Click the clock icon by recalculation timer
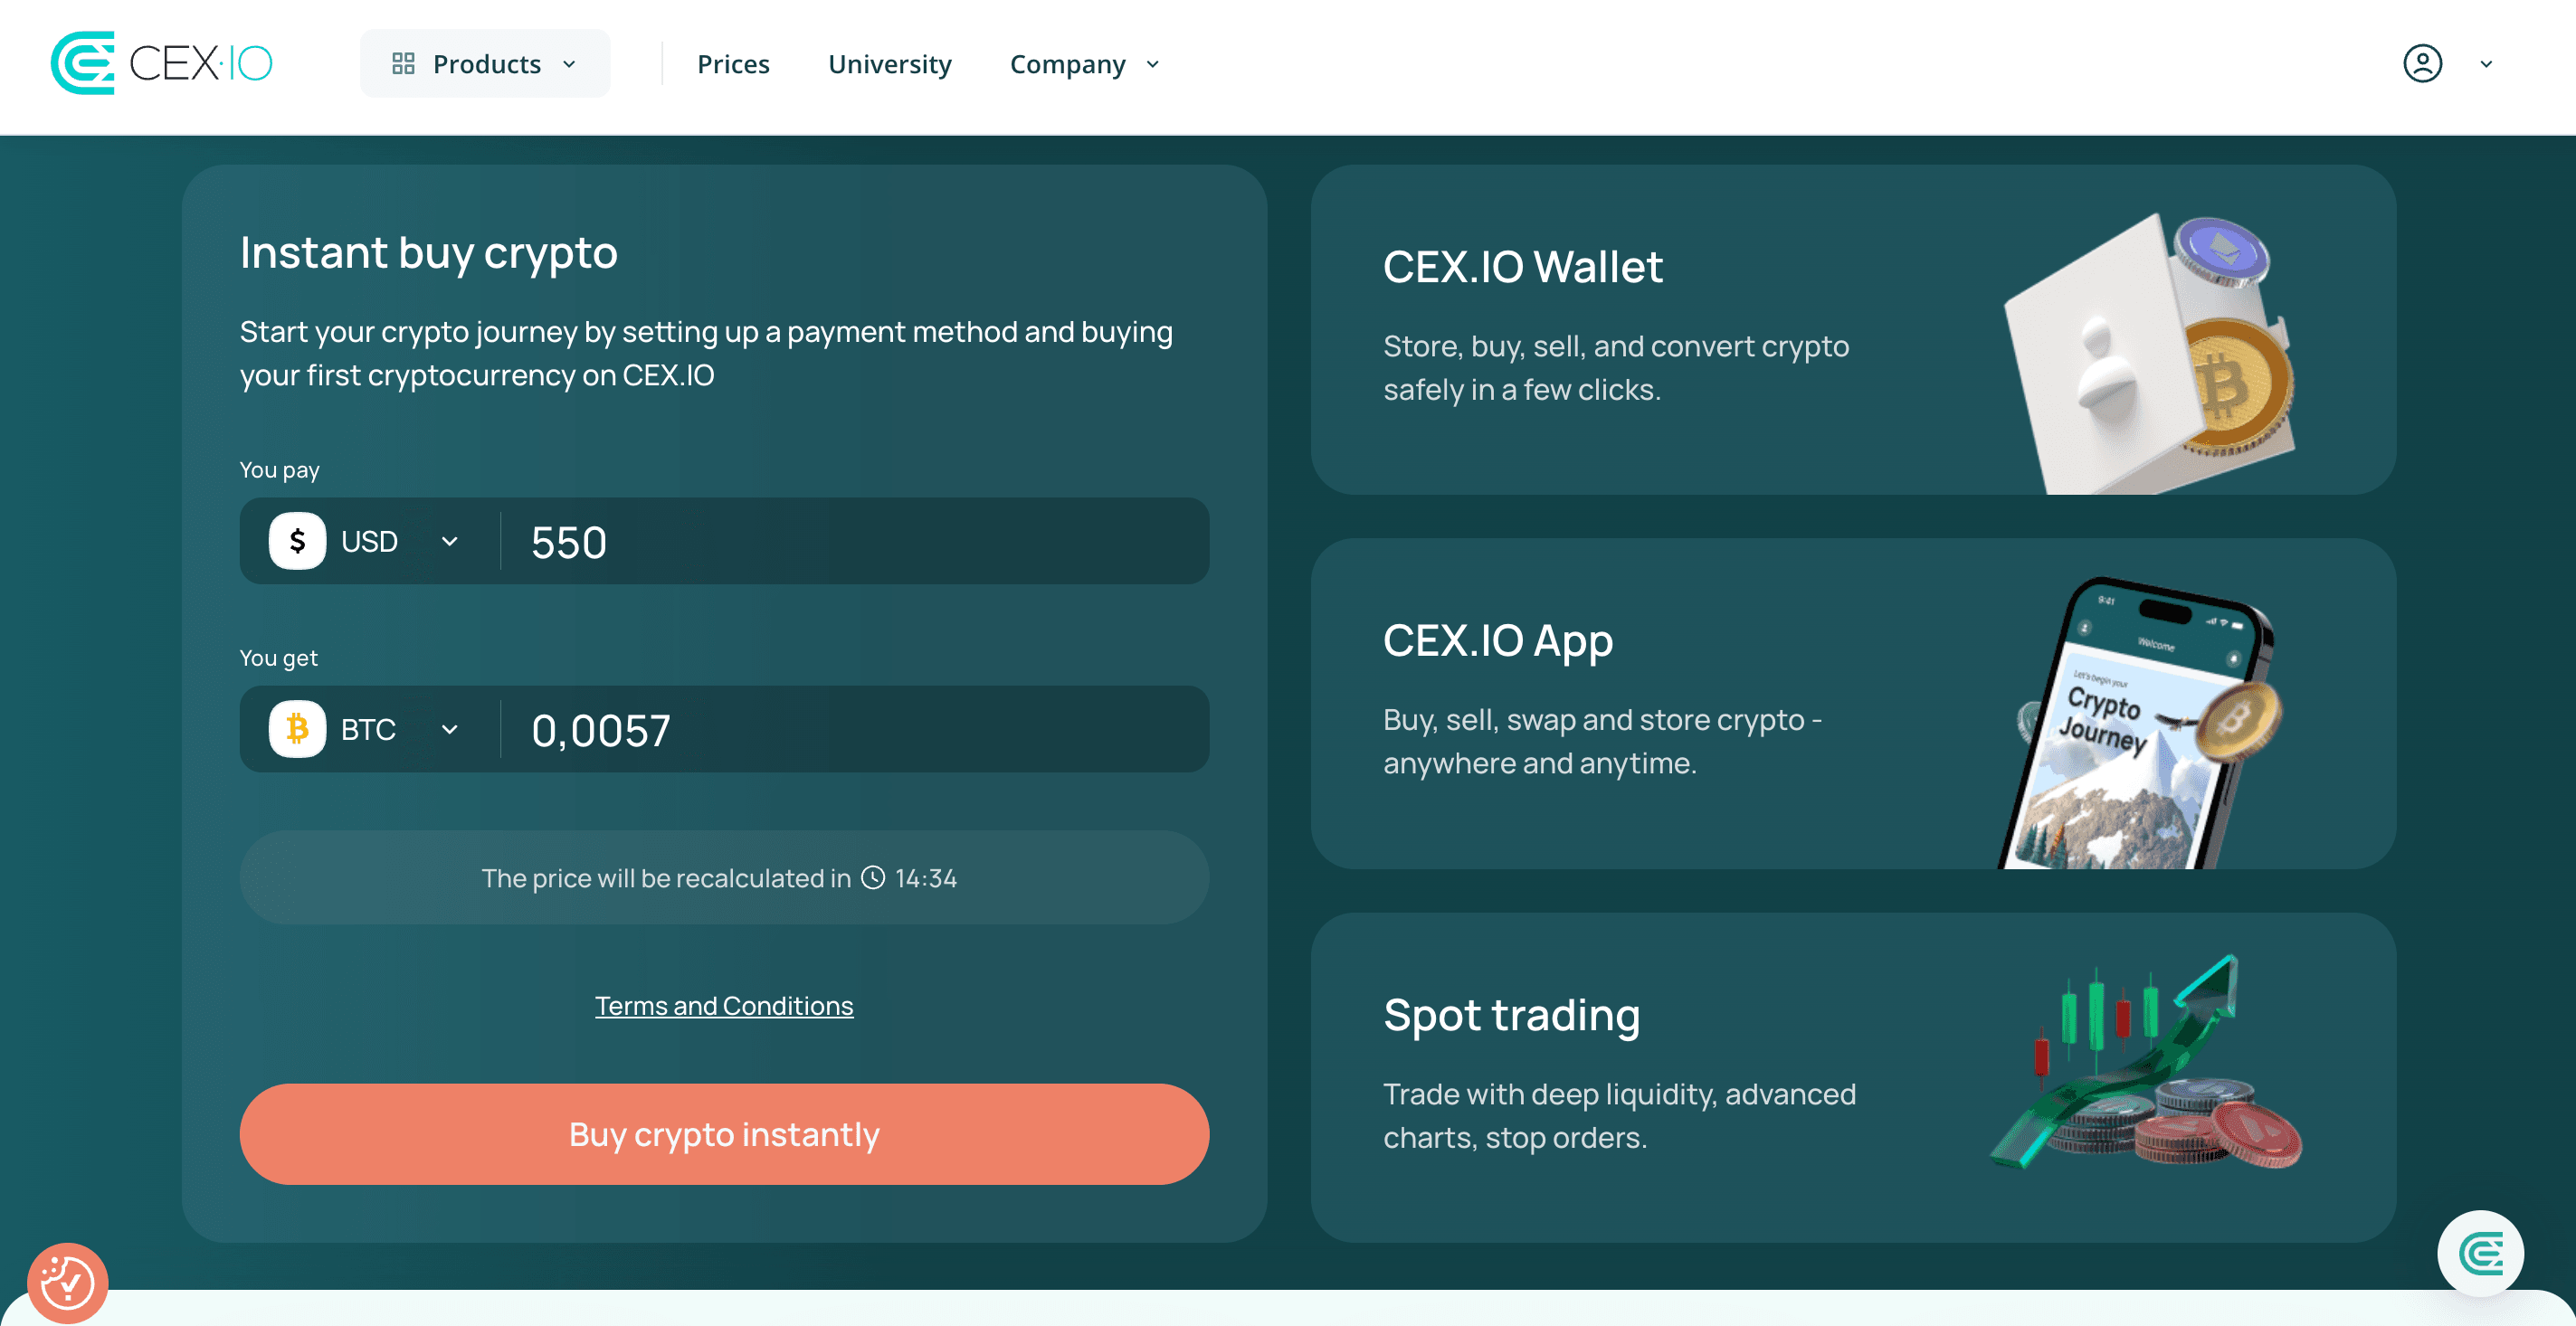 pos(873,877)
